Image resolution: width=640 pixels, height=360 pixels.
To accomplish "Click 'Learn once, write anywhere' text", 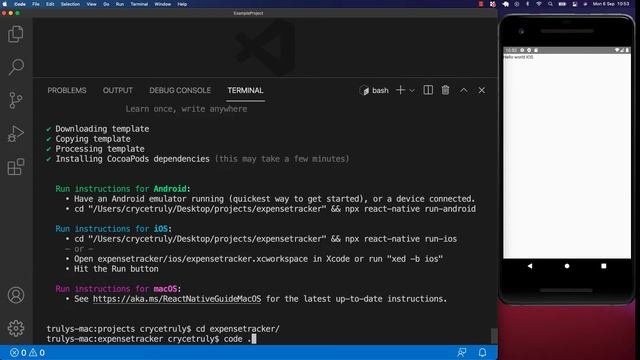I will click(186, 109).
